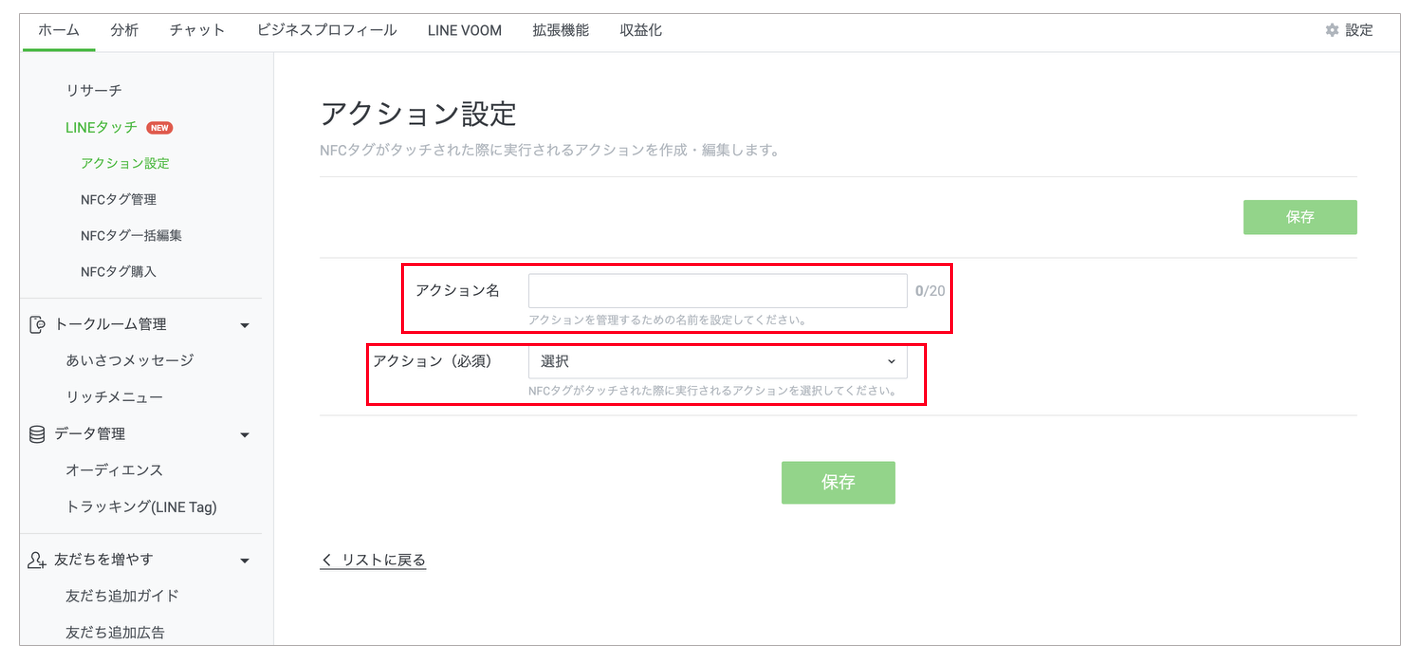The width and height of the screenshot is (1419, 670).
Task: Switch to the 分析 tab
Action: (125, 30)
